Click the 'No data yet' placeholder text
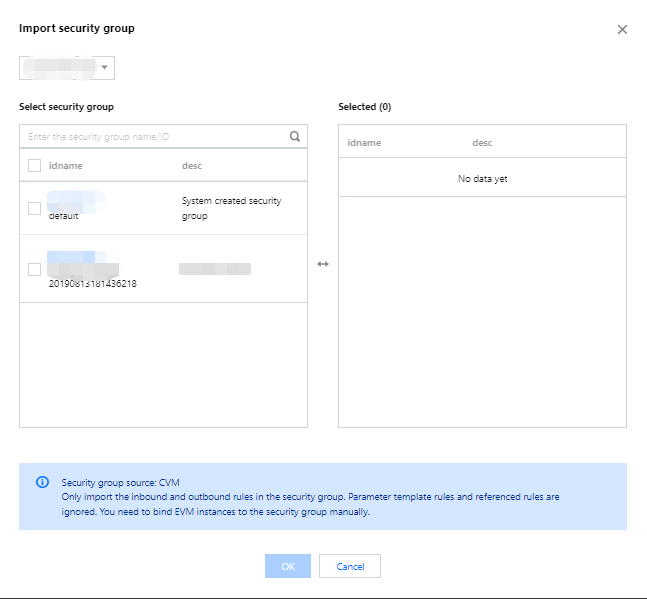Screen dimensions: 647x599 pos(483,179)
